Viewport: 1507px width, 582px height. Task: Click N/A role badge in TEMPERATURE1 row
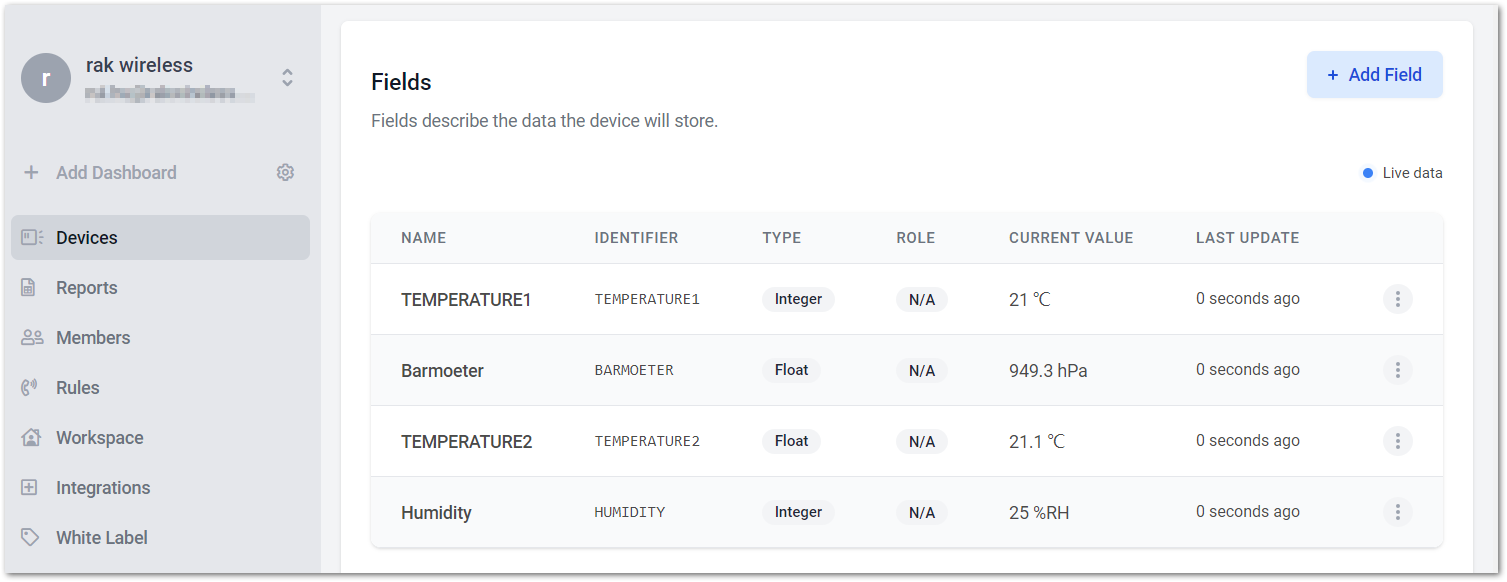[x=922, y=299]
